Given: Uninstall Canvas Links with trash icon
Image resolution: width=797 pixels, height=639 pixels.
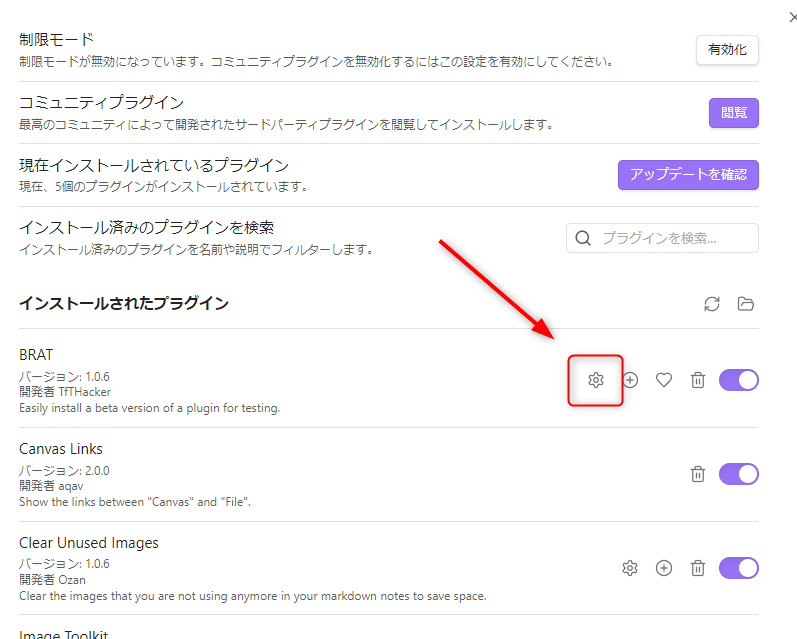Looking at the screenshot, I should click(x=698, y=474).
